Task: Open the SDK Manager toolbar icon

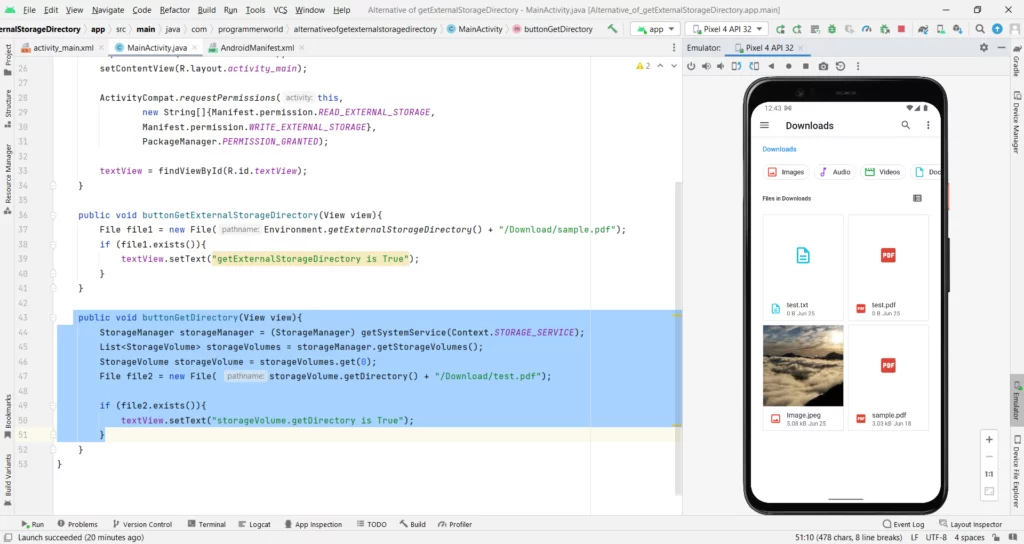Action: coord(957,29)
